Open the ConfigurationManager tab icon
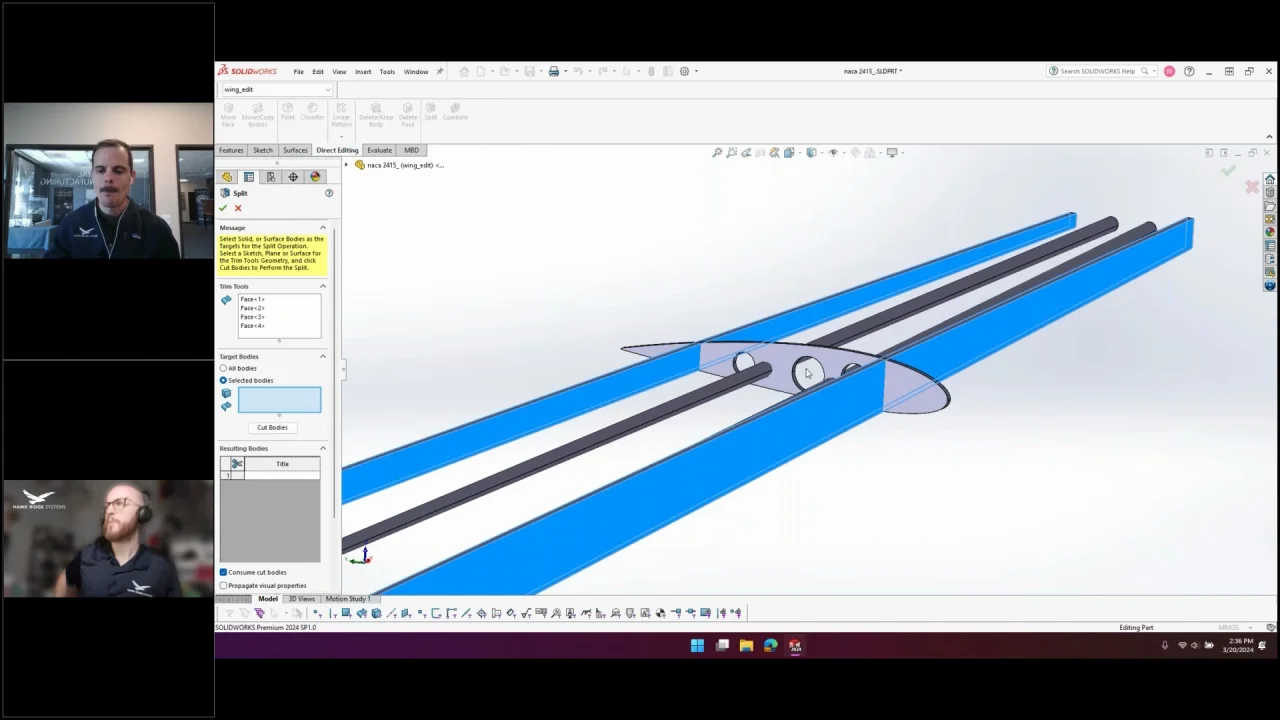Screen dimensions: 1280x720 (x=271, y=177)
